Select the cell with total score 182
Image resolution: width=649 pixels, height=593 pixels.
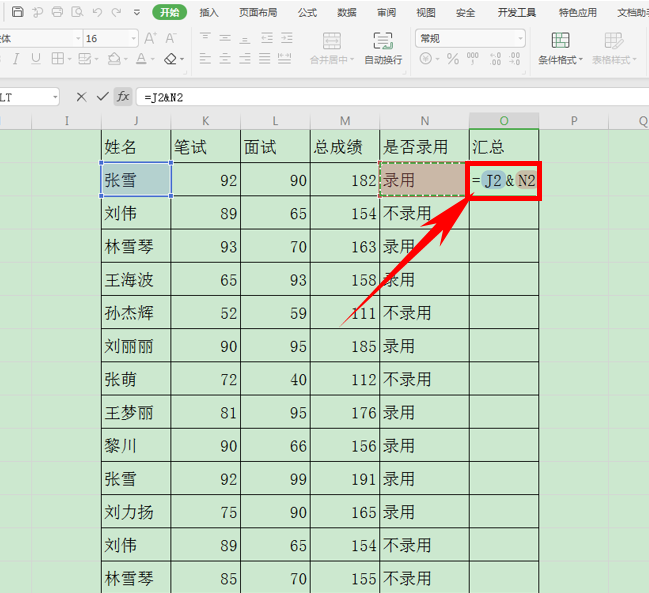pos(345,180)
